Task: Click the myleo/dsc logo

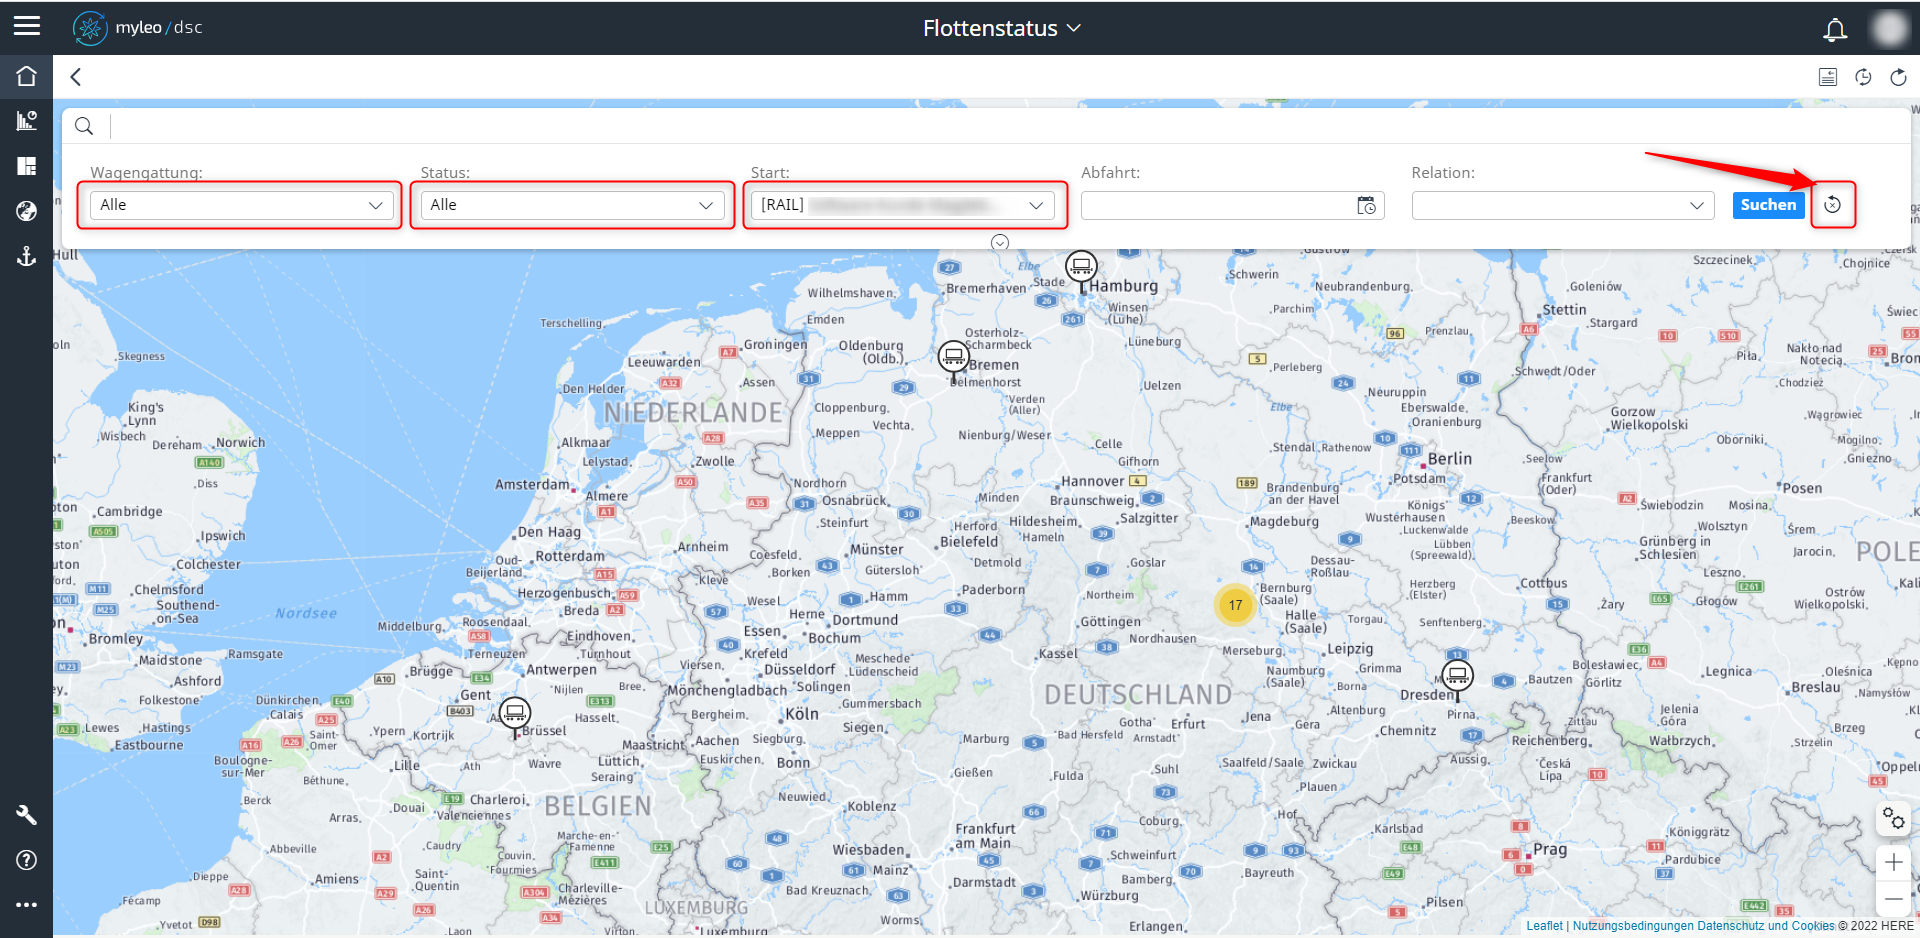Action: pos(138,28)
